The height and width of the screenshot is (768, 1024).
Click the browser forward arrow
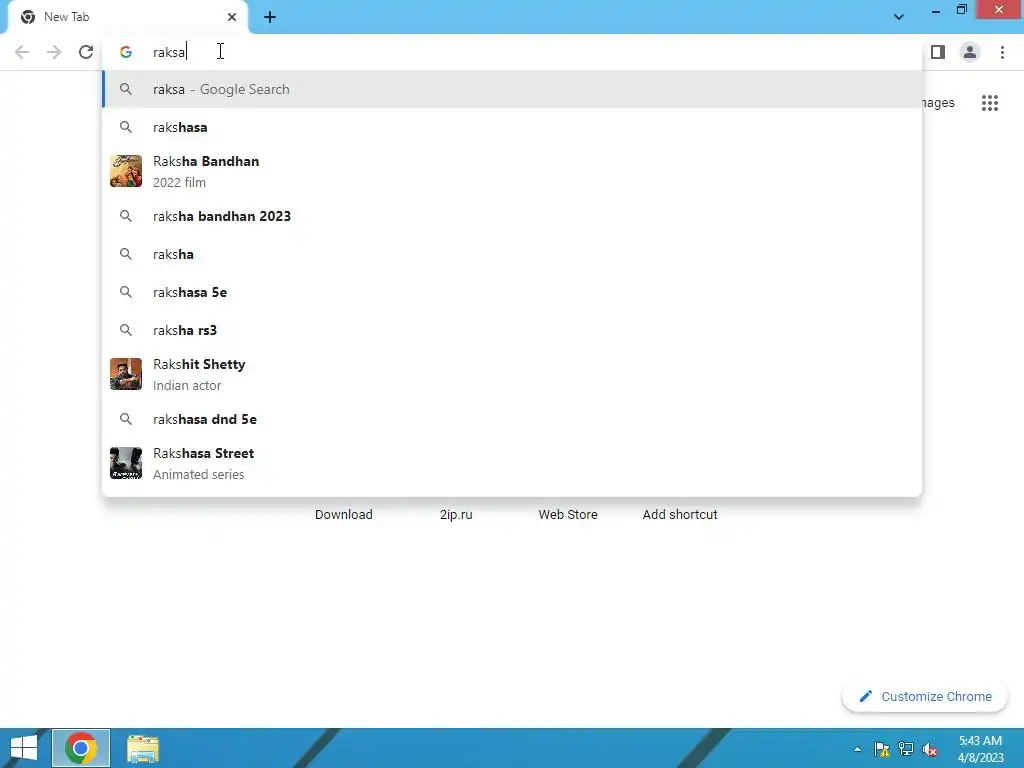tap(54, 52)
